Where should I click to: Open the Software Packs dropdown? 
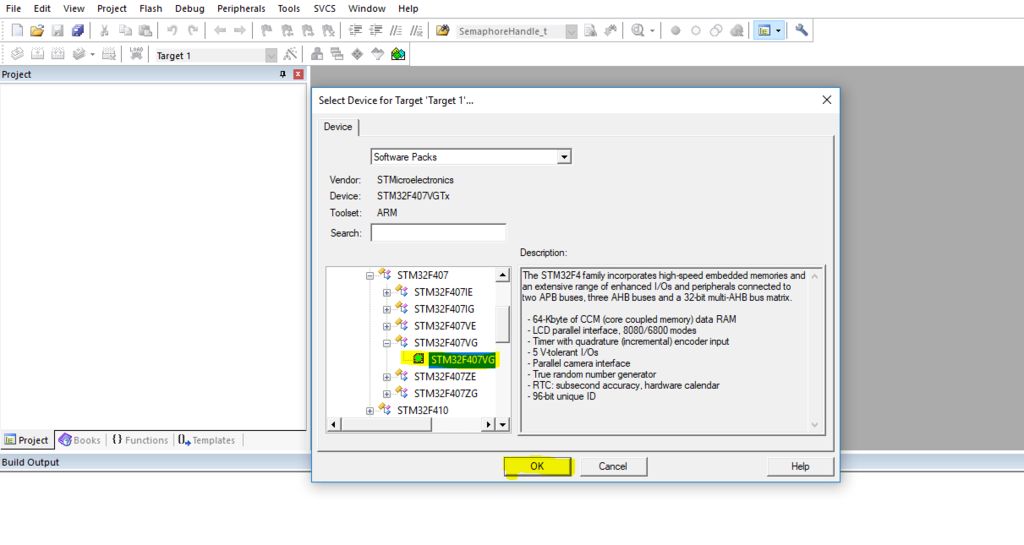[x=564, y=157]
